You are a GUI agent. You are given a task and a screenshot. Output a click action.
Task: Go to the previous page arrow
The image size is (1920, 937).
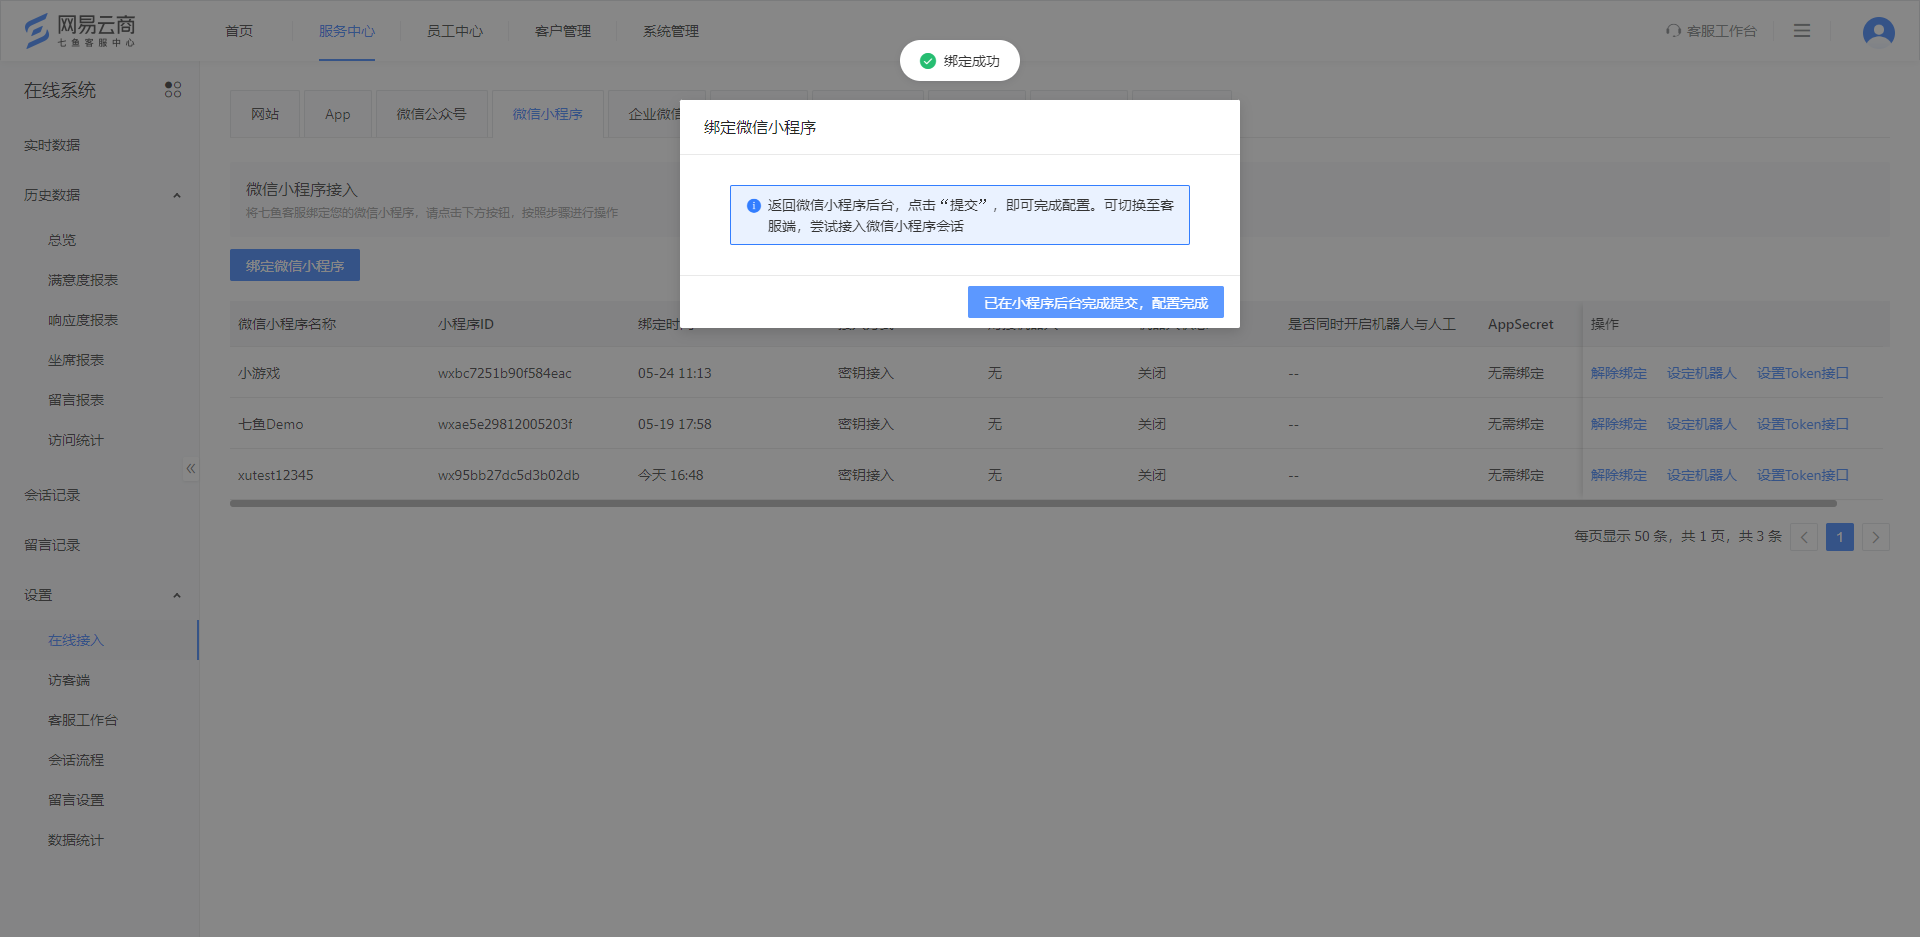coord(1804,537)
